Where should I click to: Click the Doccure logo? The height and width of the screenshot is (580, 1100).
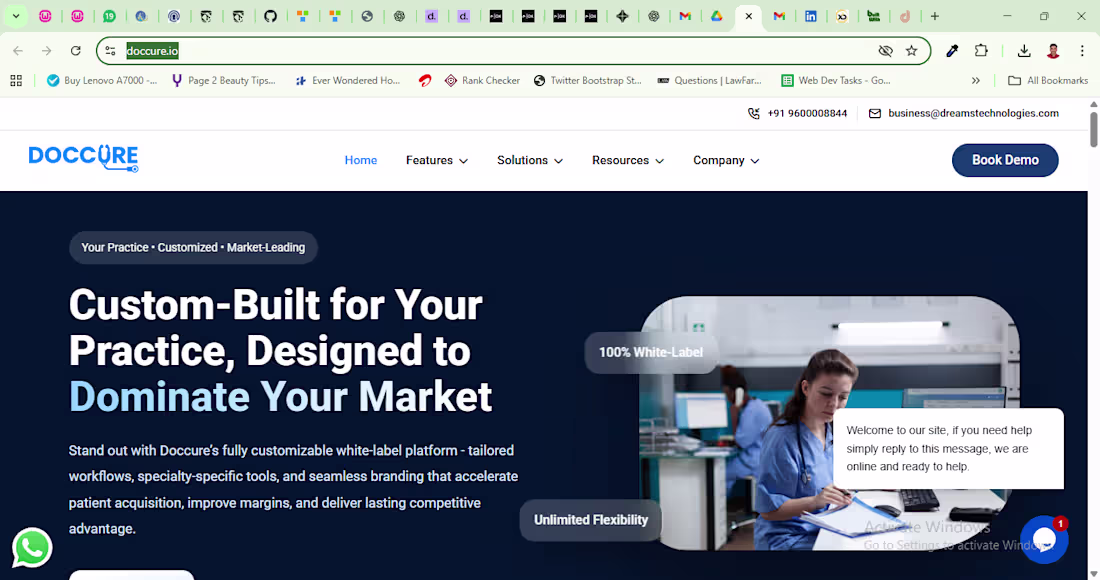[83, 158]
